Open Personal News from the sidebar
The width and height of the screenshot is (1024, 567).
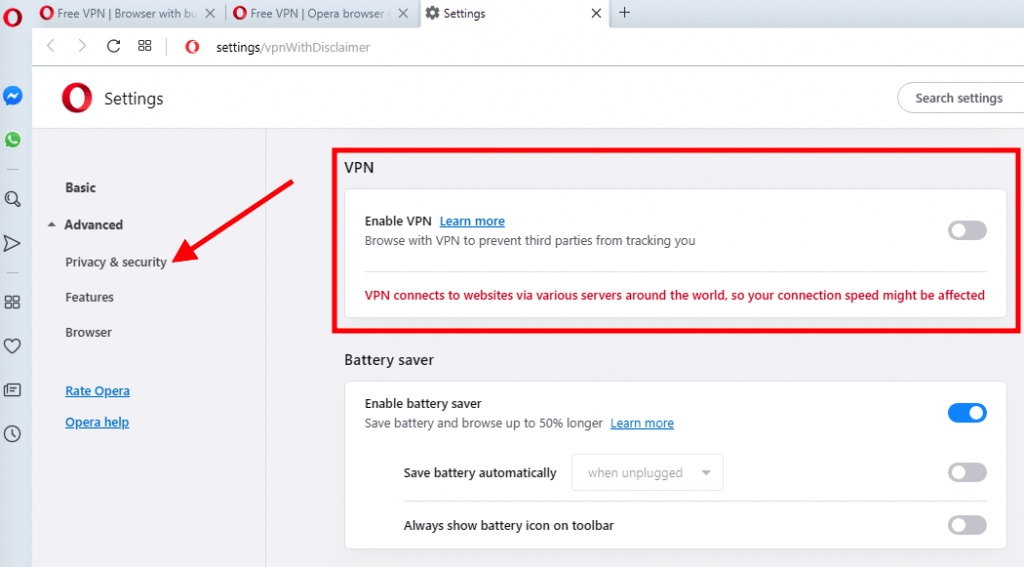click(x=12, y=390)
